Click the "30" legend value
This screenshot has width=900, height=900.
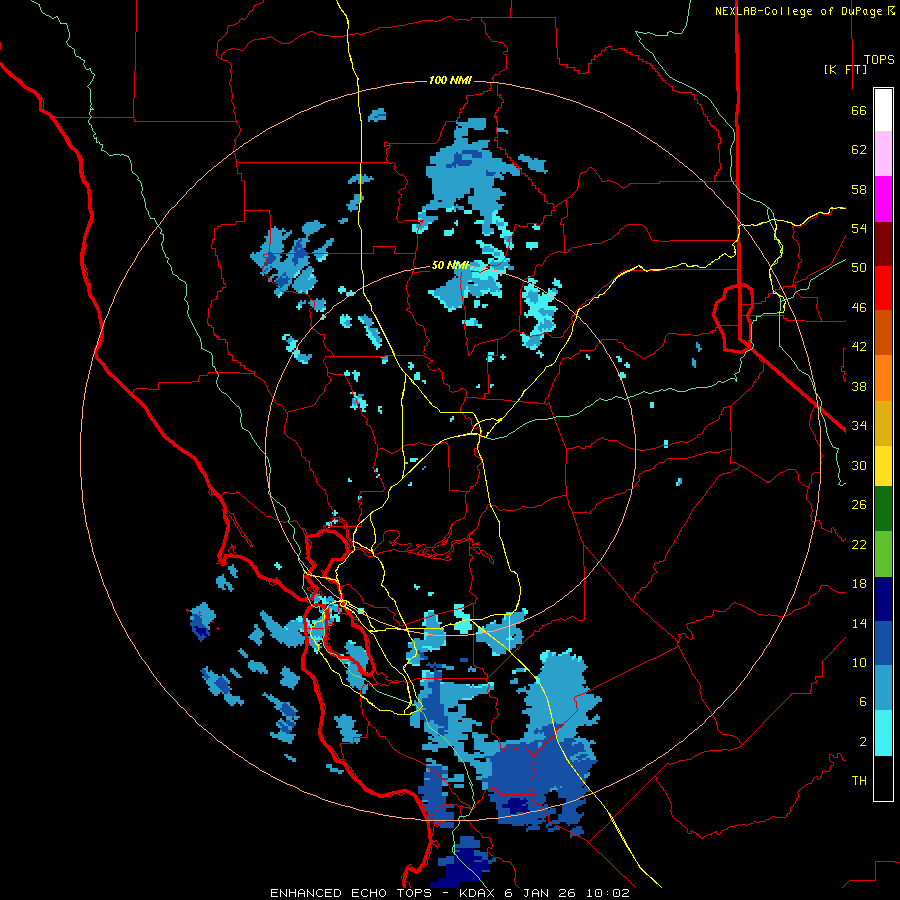point(859,465)
